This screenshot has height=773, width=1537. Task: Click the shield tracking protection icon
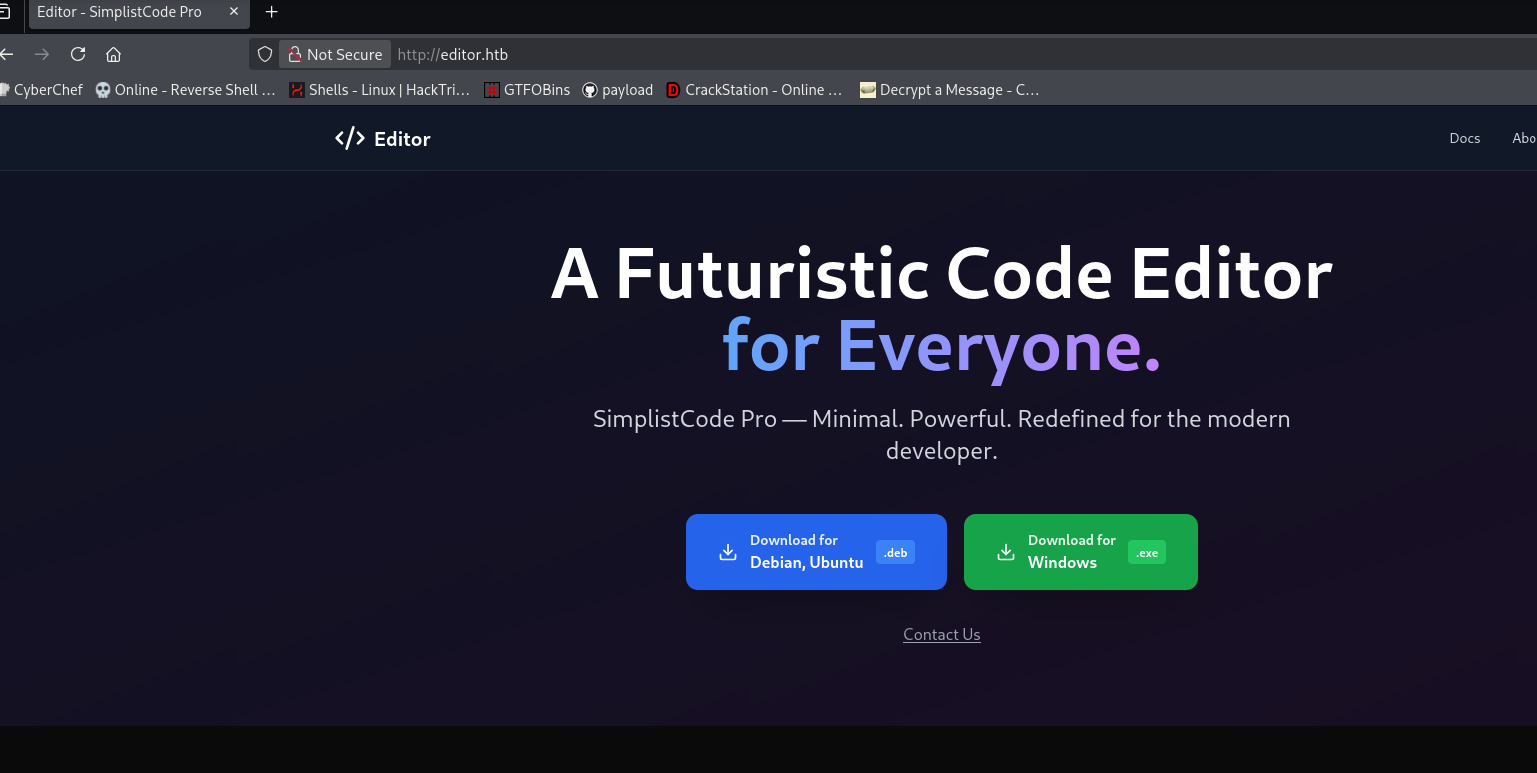click(265, 54)
